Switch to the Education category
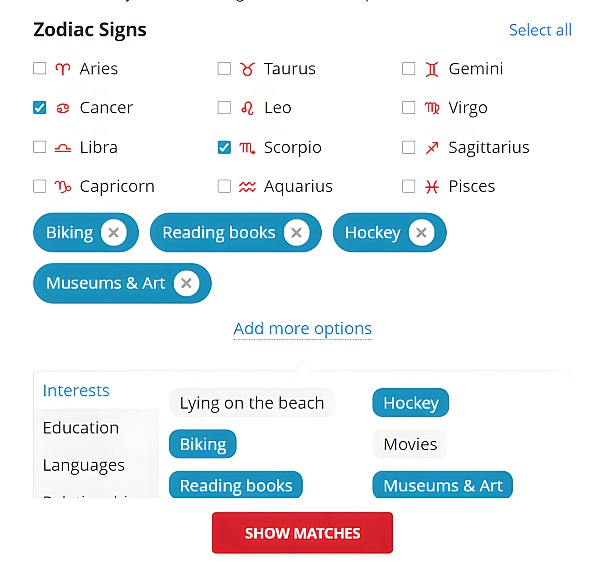Screen dimensions: 600x561 [80, 428]
